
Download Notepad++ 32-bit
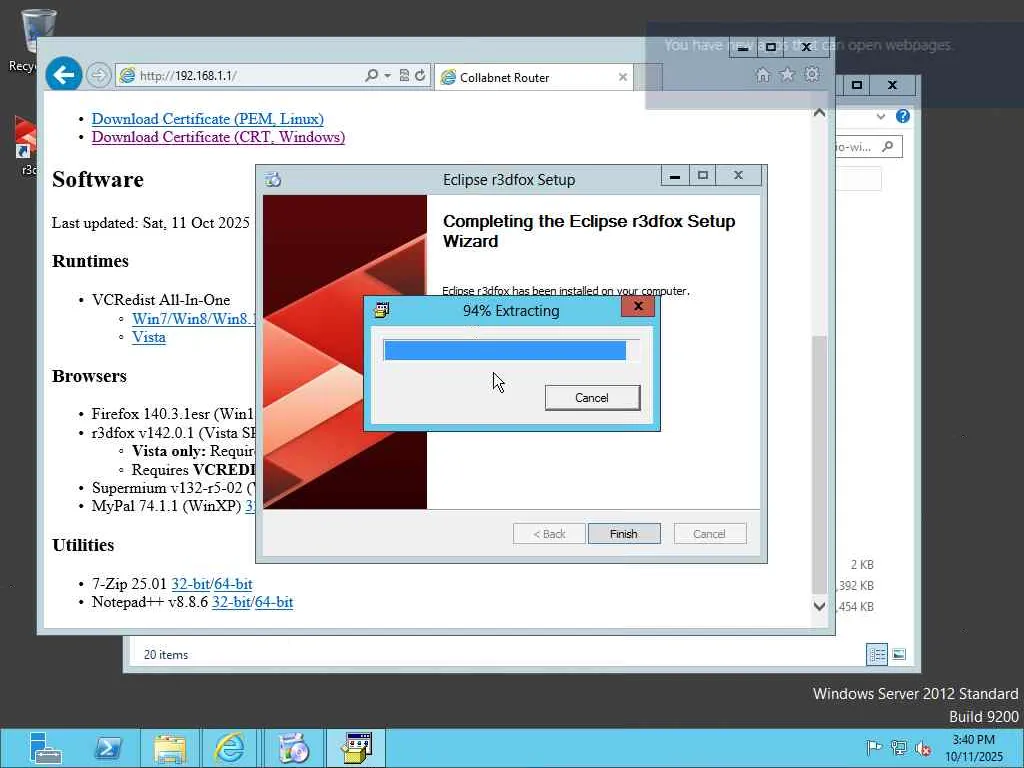coord(231,602)
